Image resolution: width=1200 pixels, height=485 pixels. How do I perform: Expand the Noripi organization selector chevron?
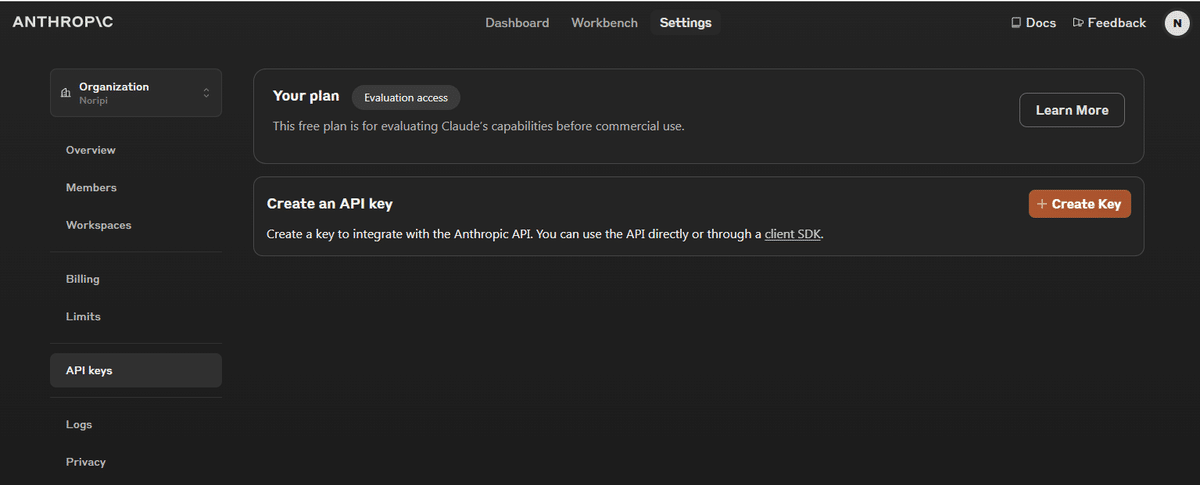[x=206, y=93]
